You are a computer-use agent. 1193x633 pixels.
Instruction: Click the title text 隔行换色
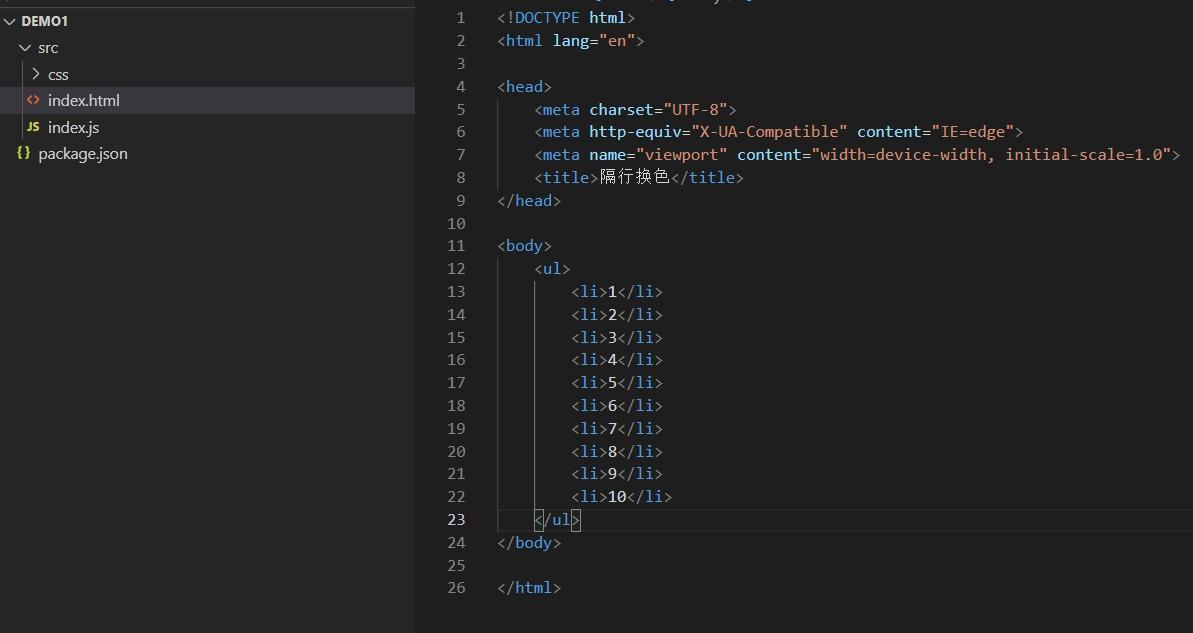click(x=635, y=177)
